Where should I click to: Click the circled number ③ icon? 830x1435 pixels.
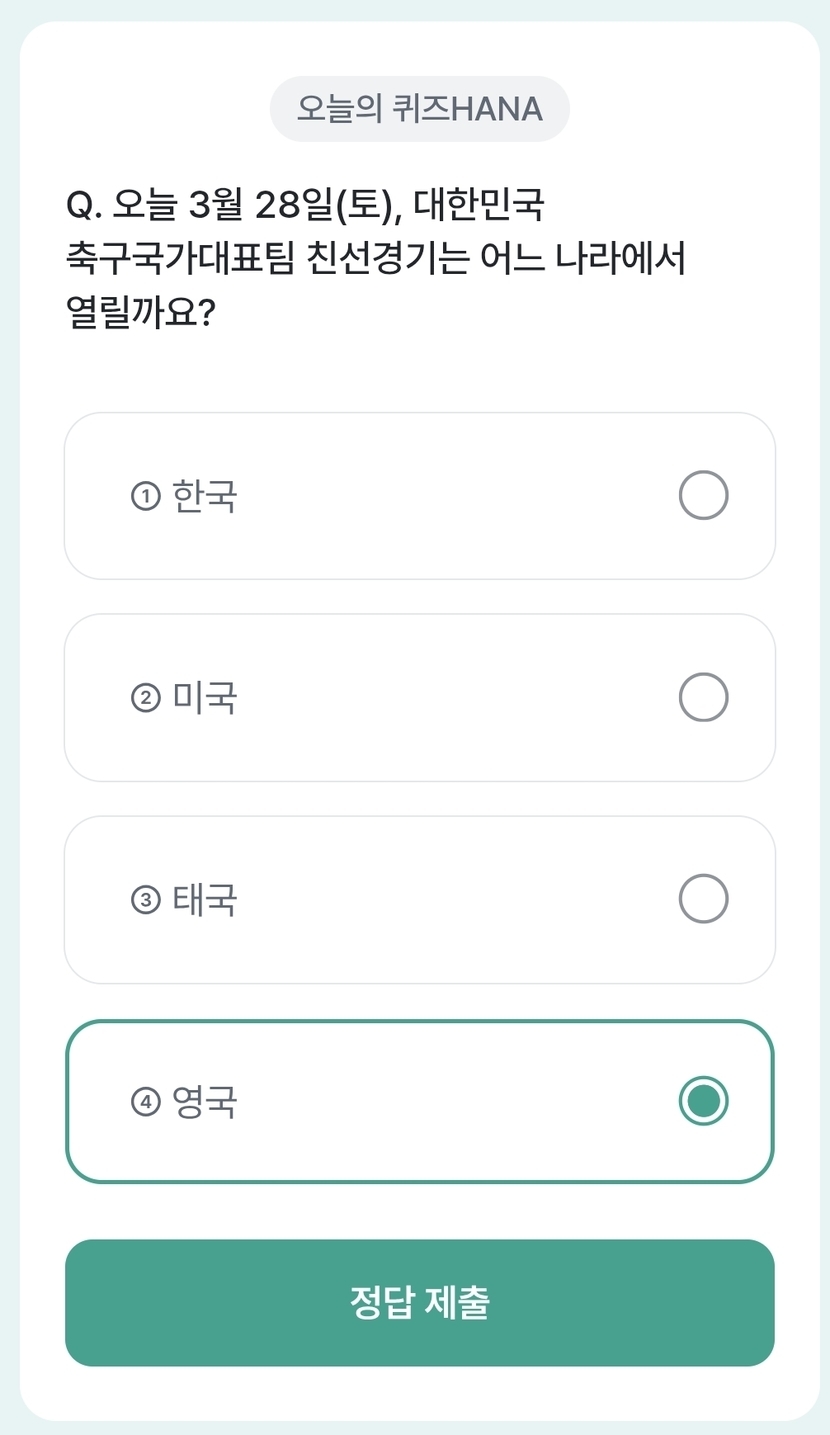click(x=146, y=900)
